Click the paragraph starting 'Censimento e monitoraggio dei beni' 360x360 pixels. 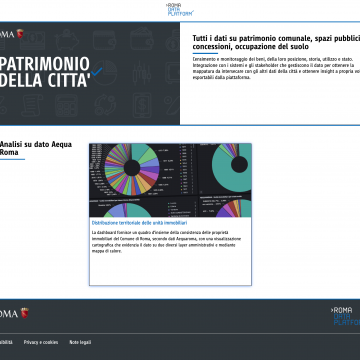(x=276, y=68)
